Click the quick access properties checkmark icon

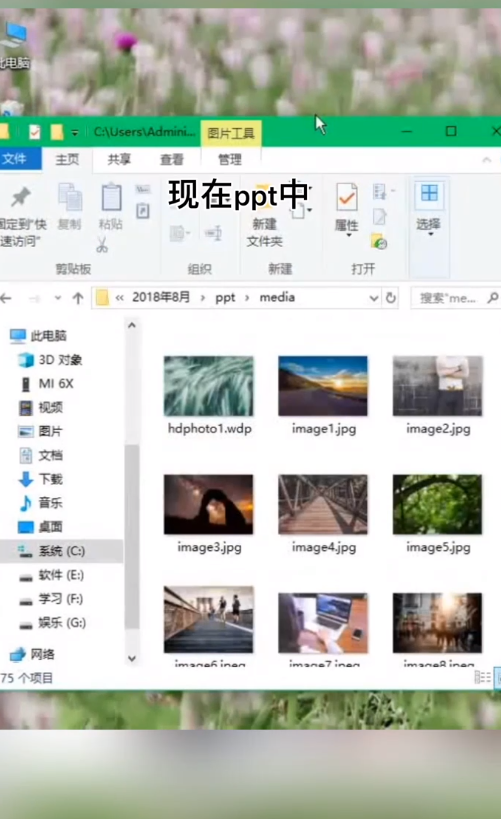coord(34,132)
